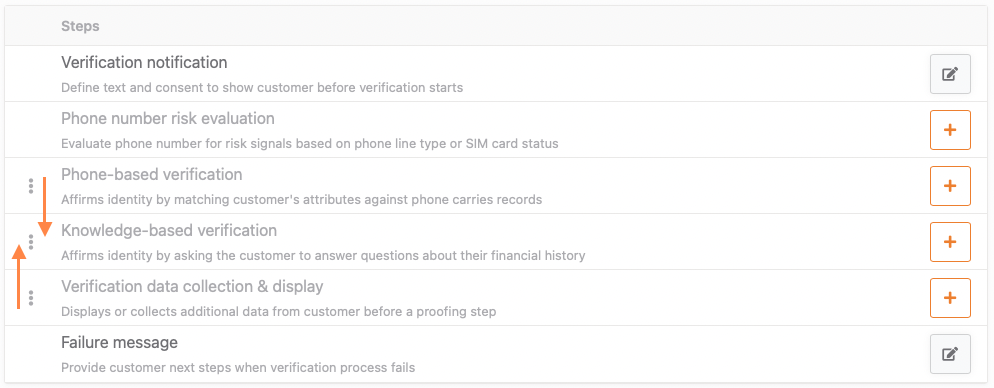Click the Steps column header
Viewport: 994px width, 388px height.
click(x=80, y=27)
